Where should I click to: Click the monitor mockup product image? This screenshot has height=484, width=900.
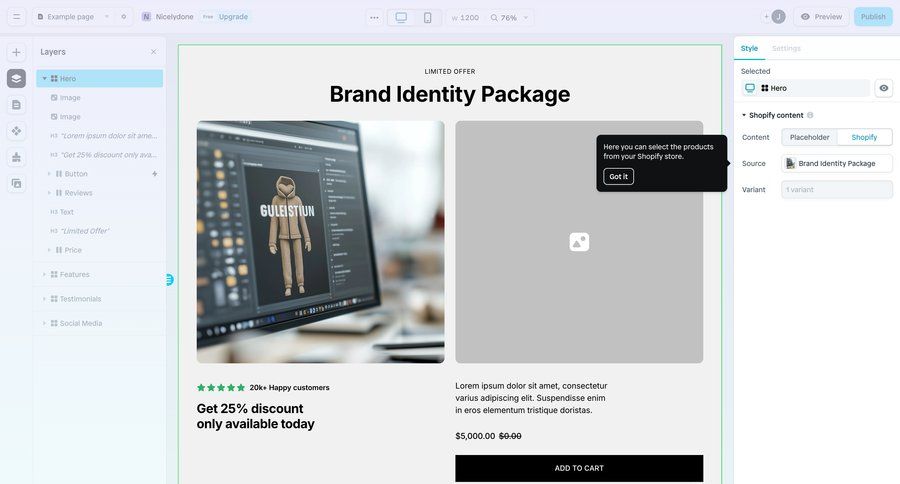(320, 242)
